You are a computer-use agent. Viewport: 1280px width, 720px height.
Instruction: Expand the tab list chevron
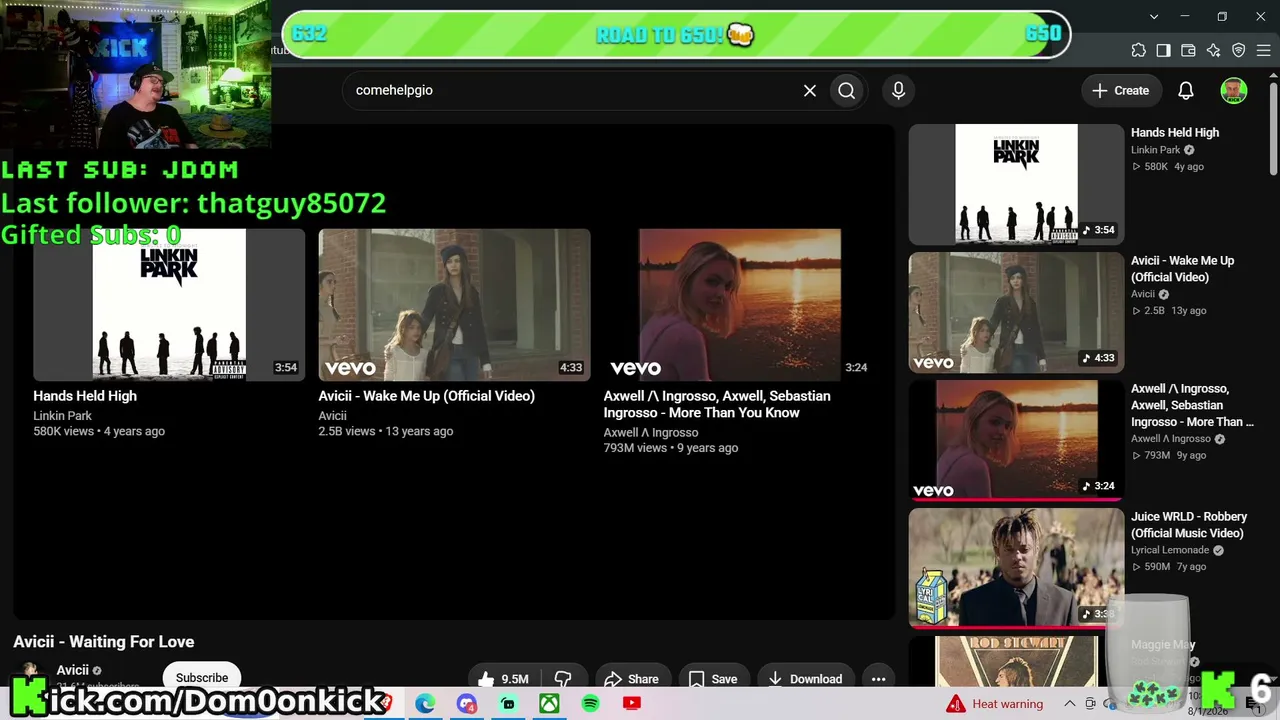click(1154, 17)
